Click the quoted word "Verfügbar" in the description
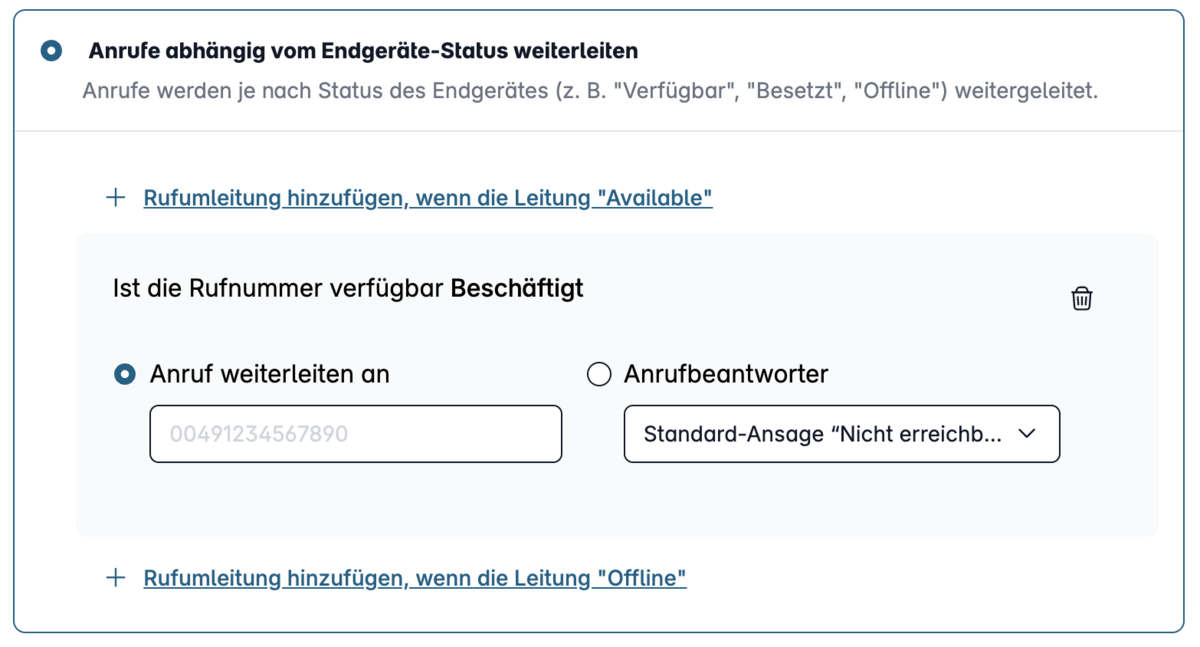Screen dimensions: 1200x647 point(676,91)
